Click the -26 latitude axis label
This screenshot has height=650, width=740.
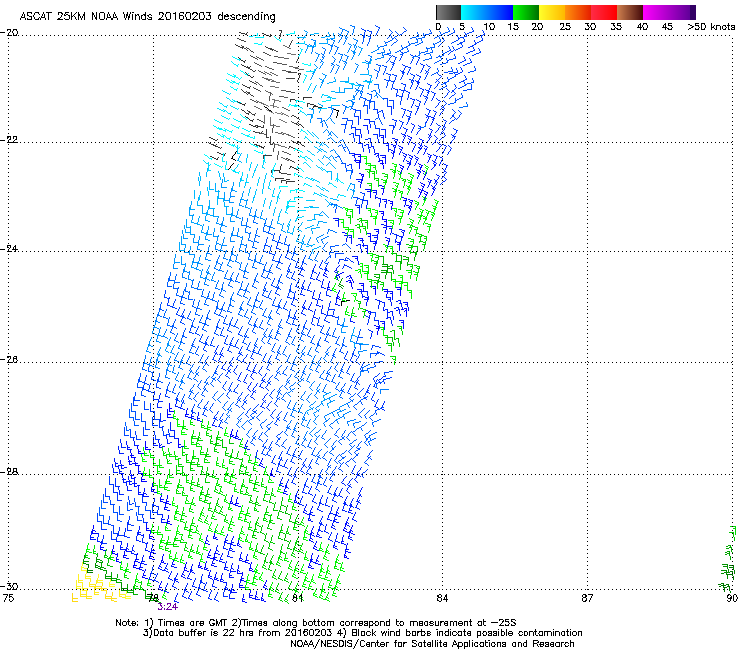tap(9, 360)
